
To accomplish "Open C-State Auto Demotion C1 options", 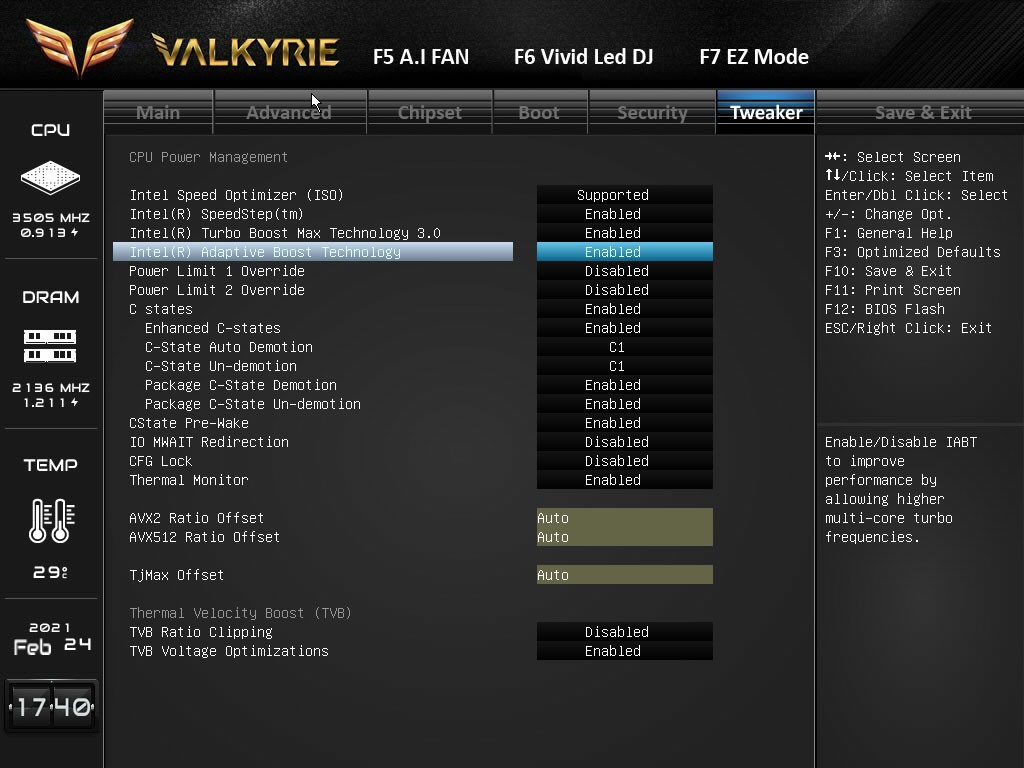I will pyautogui.click(x=624, y=347).
